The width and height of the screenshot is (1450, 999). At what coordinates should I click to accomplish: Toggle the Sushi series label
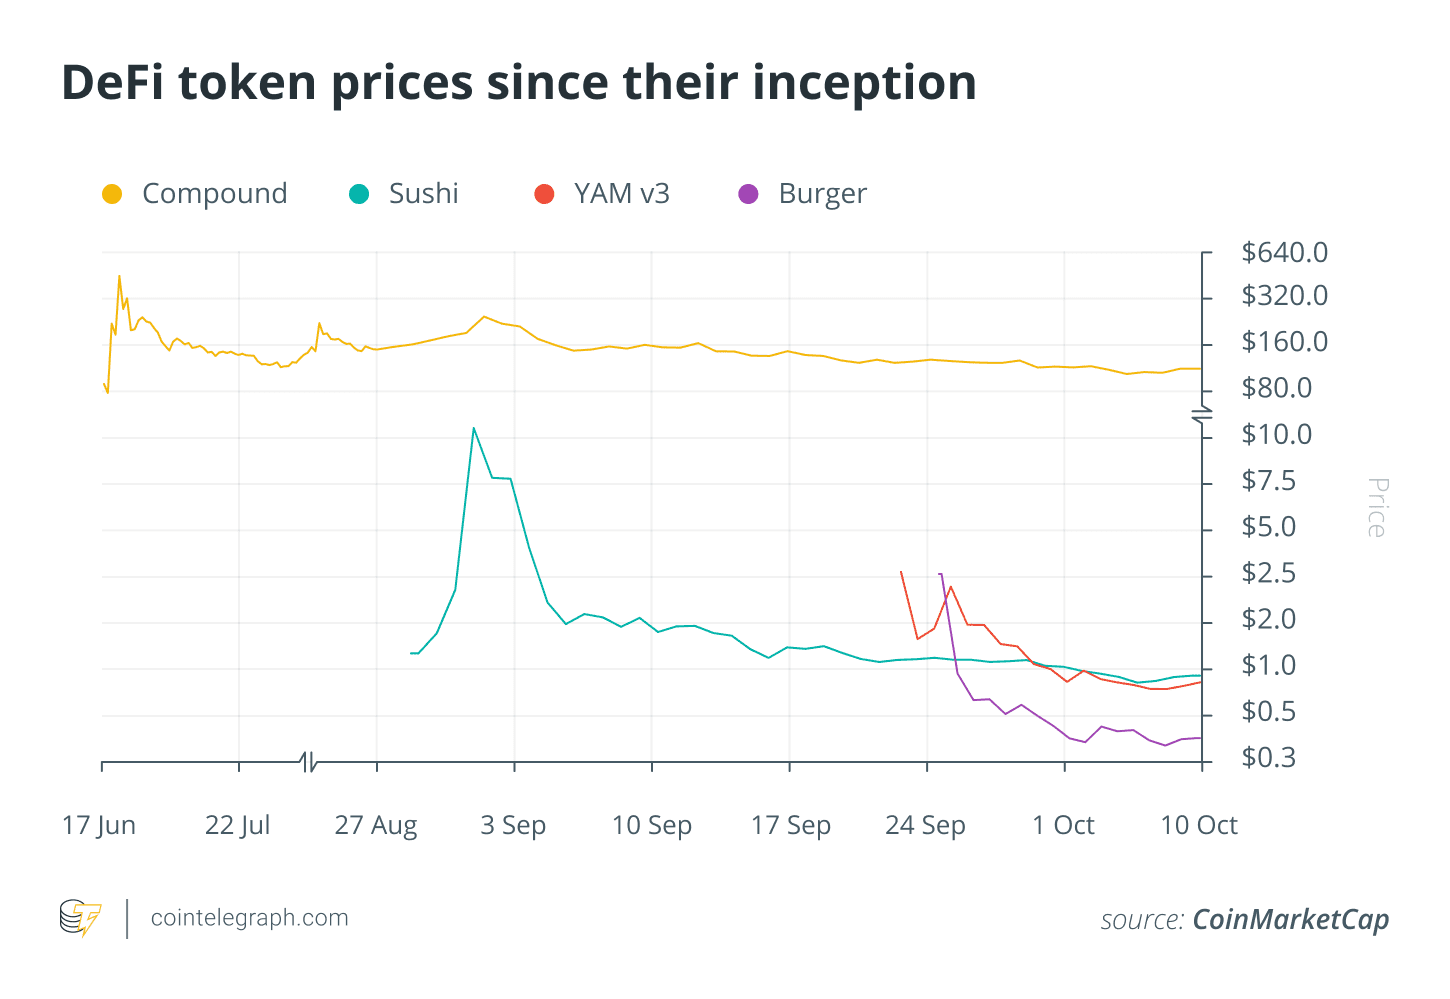pos(424,194)
